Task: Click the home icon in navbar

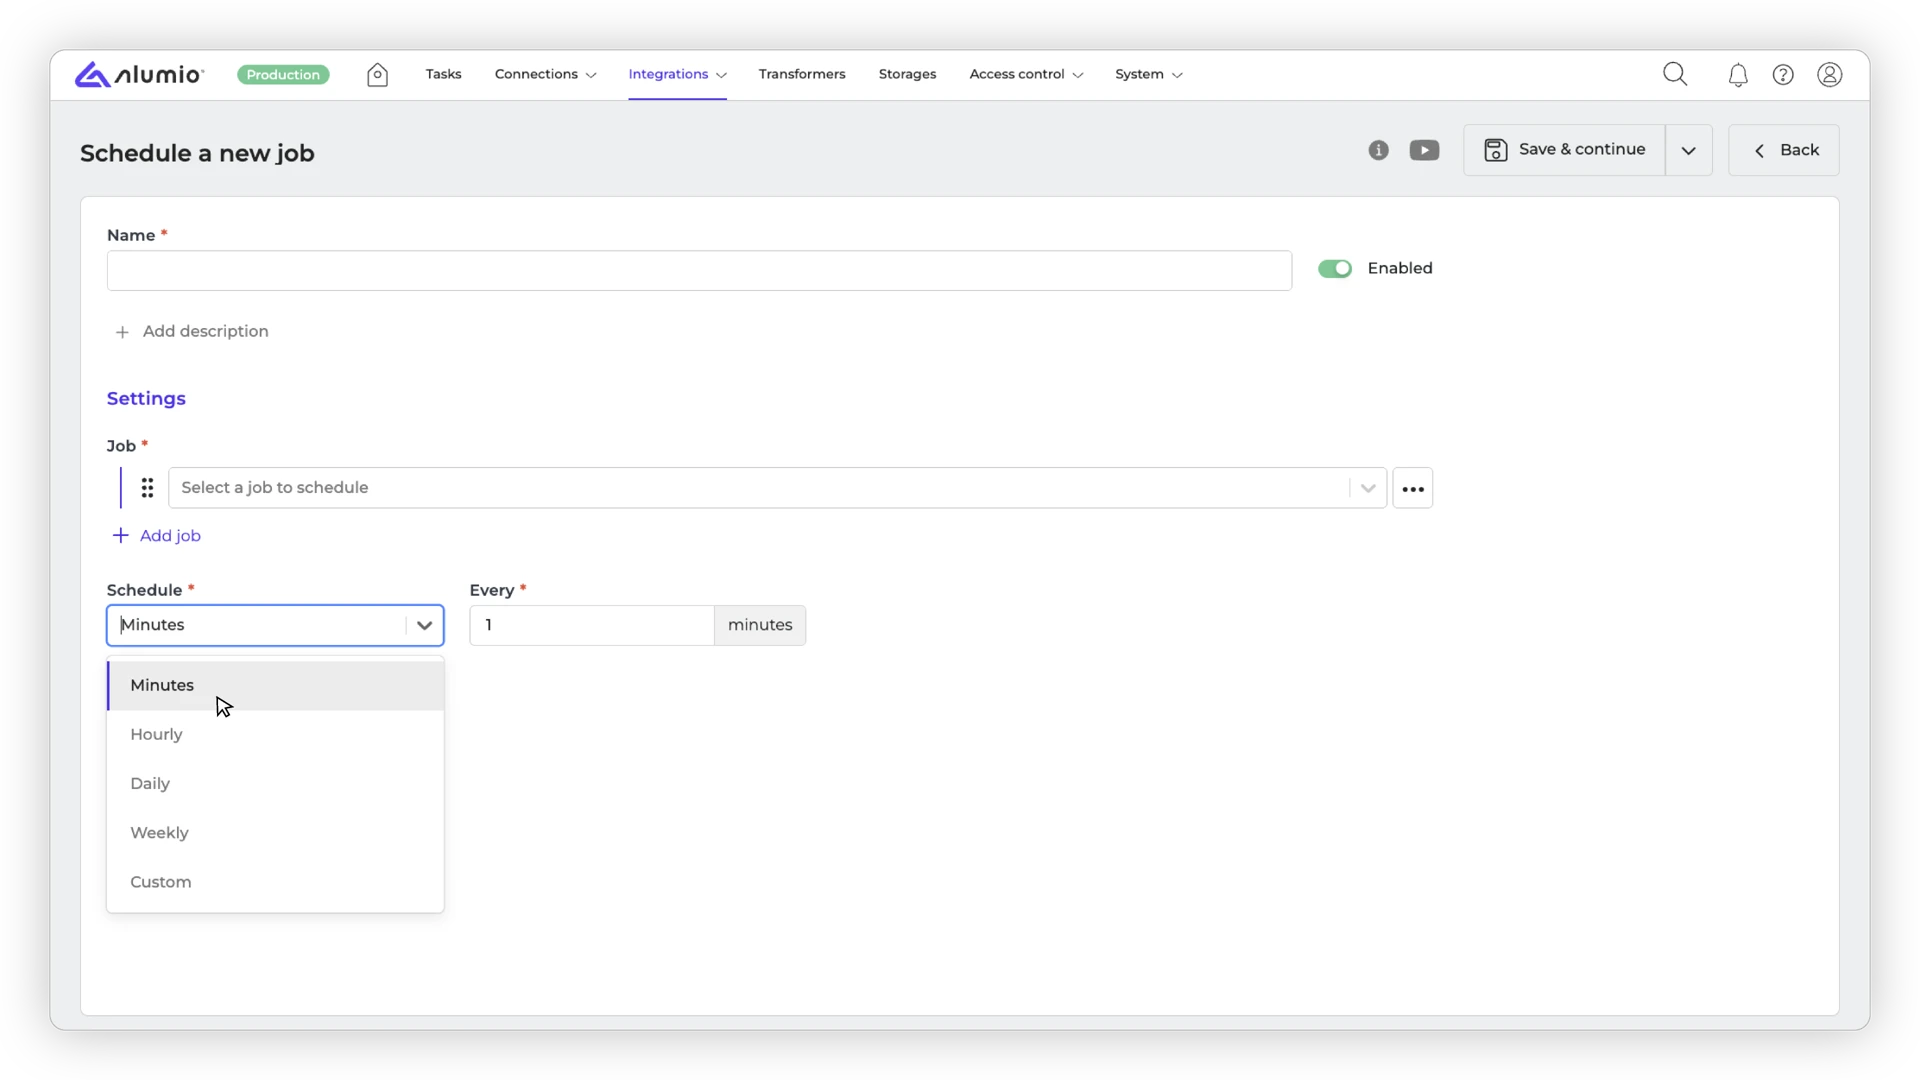Action: [x=377, y=75]
